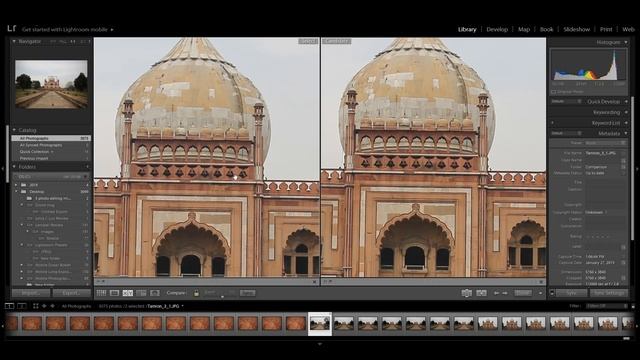Viewport: 640px width, 360px height.
Task: Add a new folder with Folders plus icon
Action: [x=87, y=167]
